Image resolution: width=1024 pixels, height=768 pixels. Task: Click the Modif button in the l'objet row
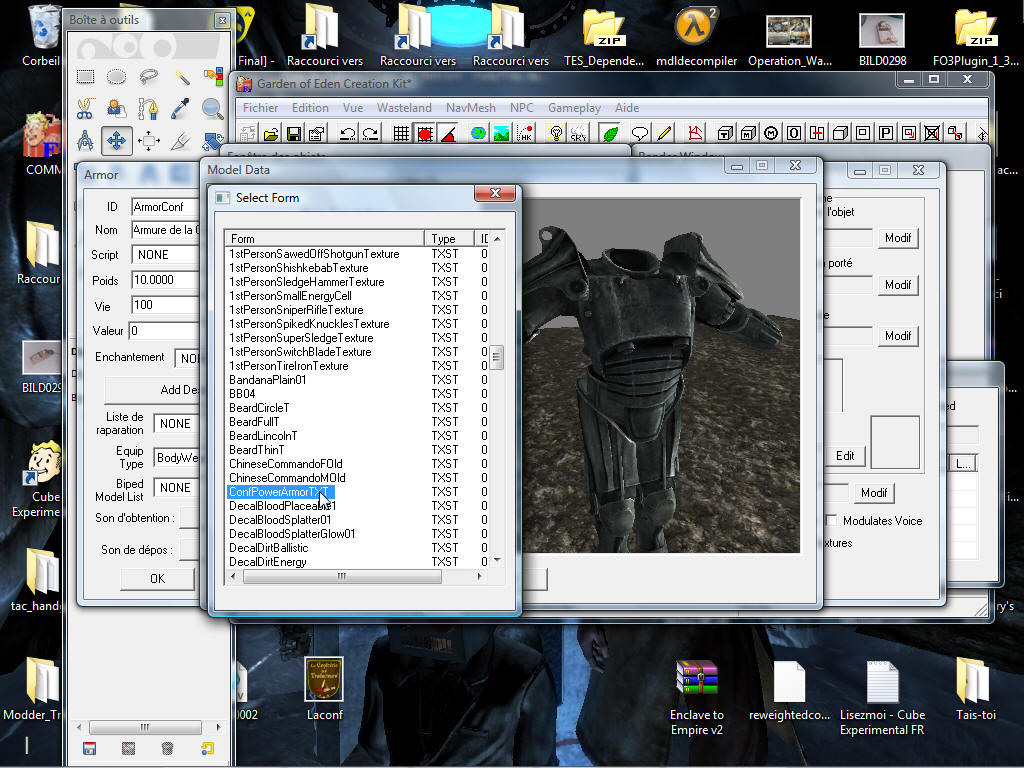898,238
